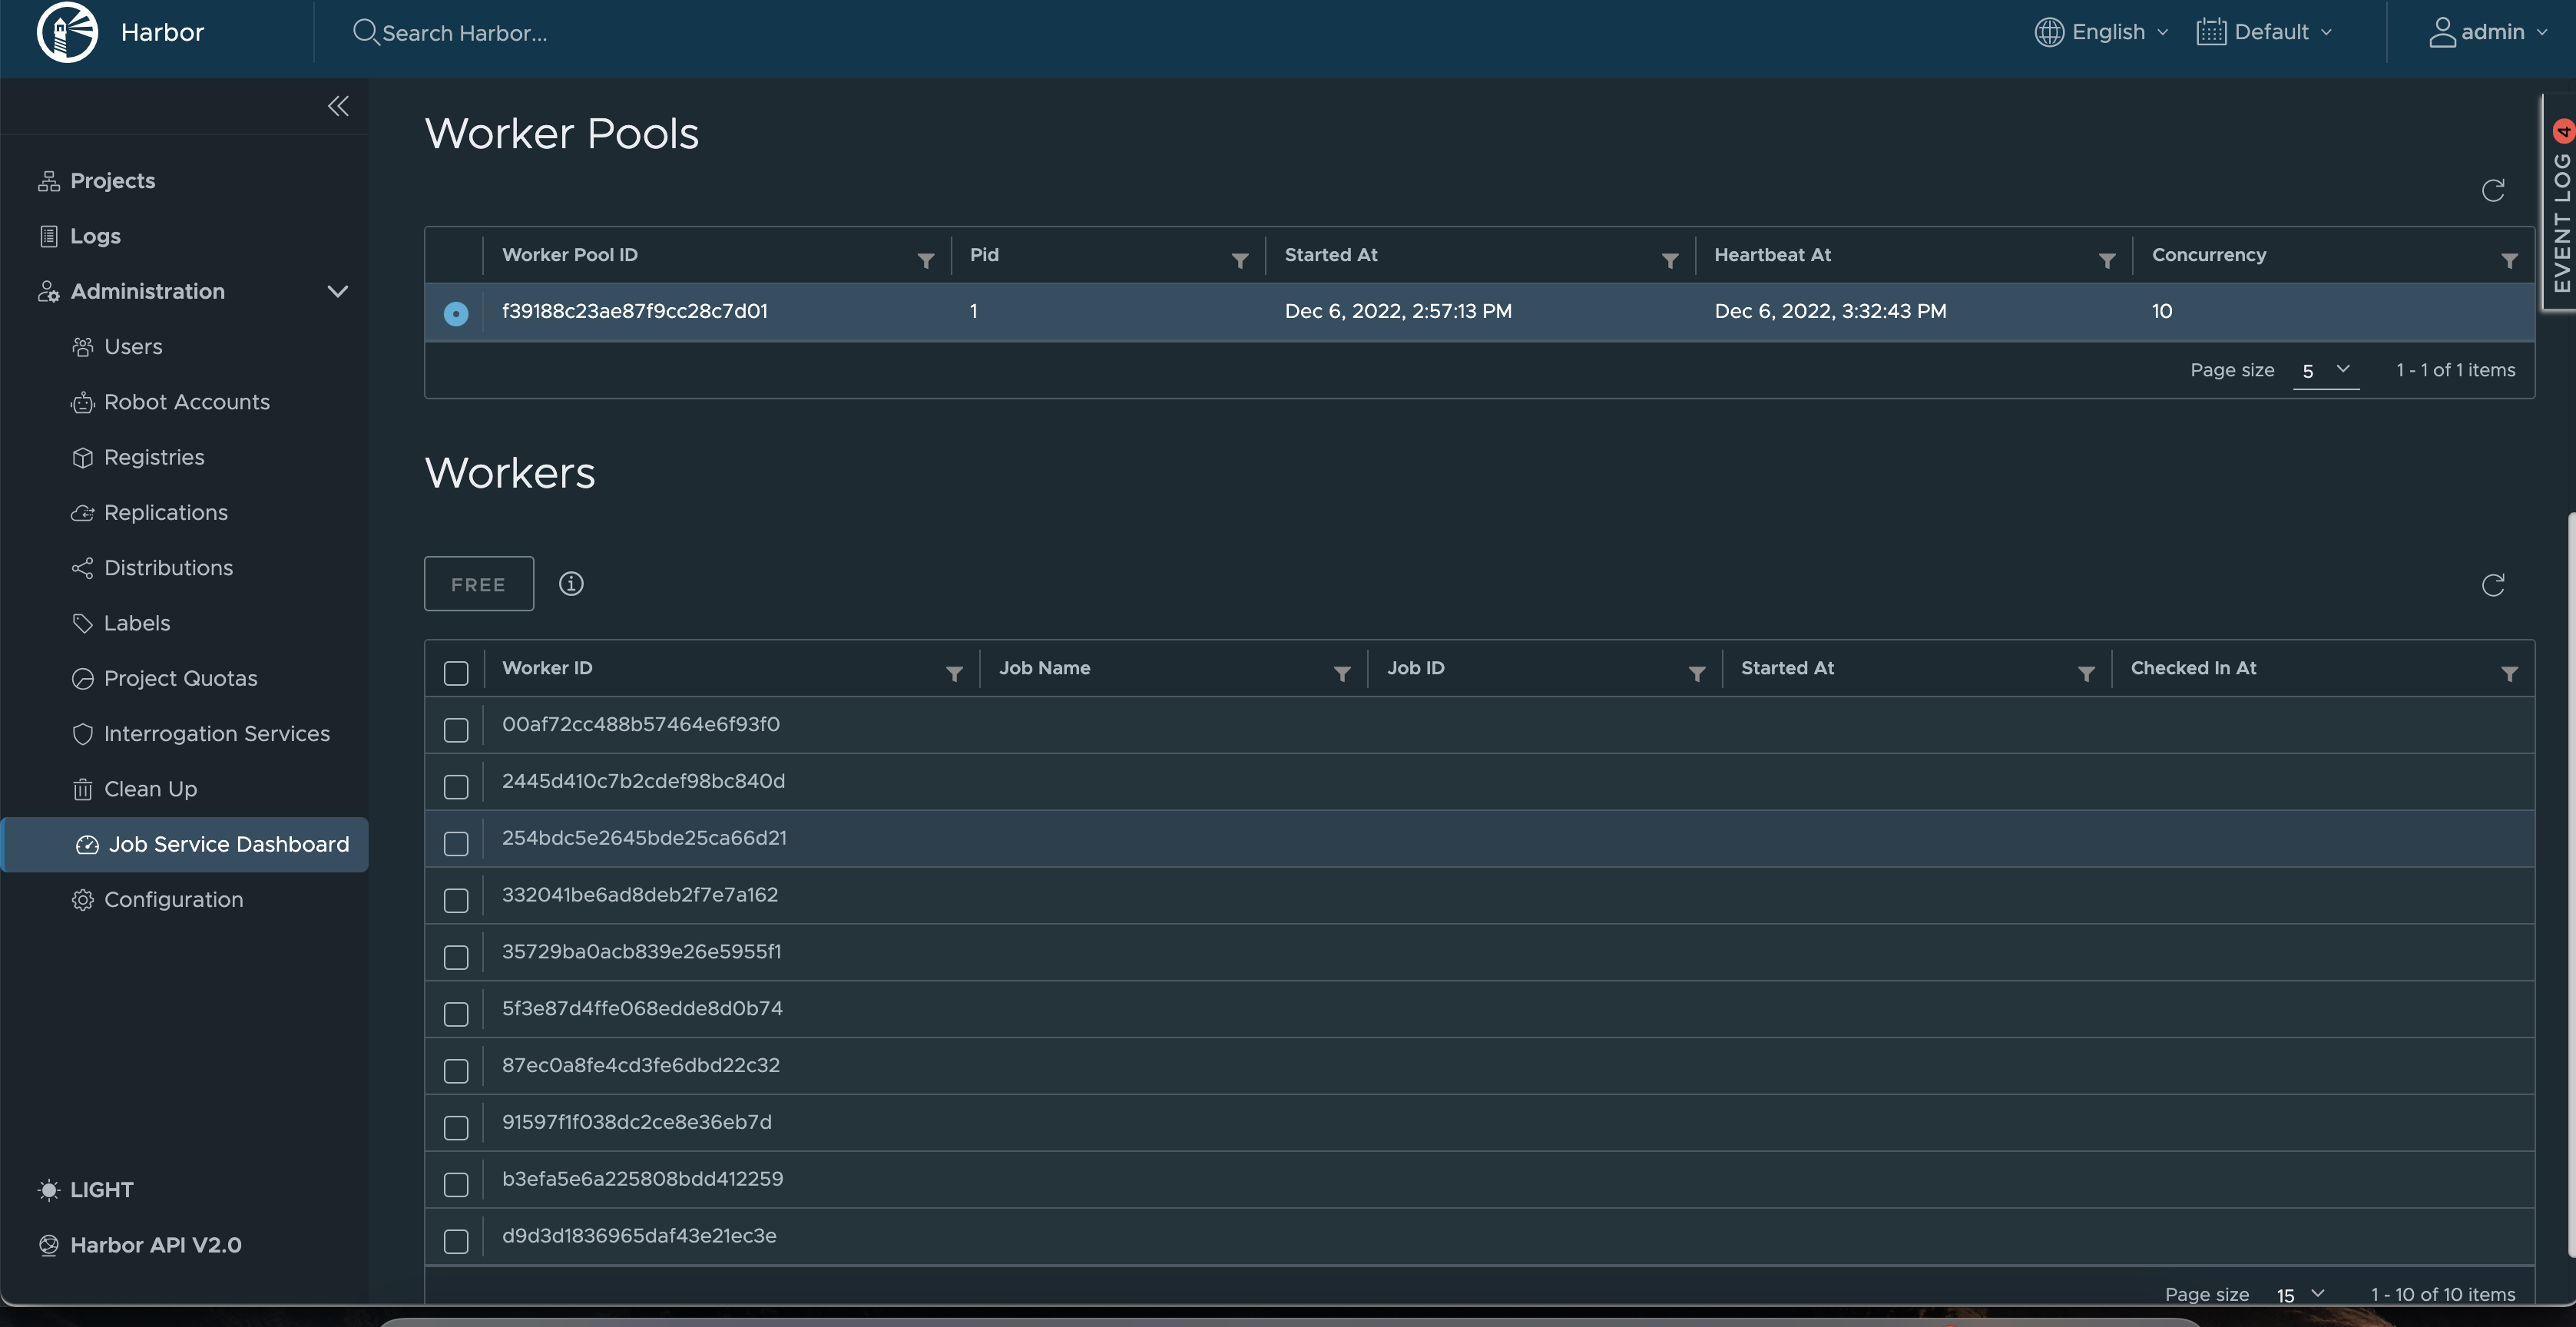Open the Configuration page
Viewport: 2576px width, 1327px height.
click(157, 900)
